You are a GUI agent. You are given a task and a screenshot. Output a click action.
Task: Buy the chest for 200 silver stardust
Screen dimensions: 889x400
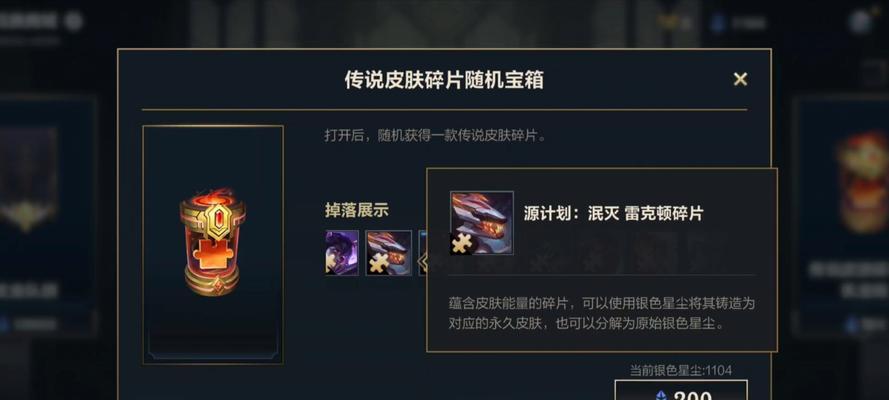681,391
